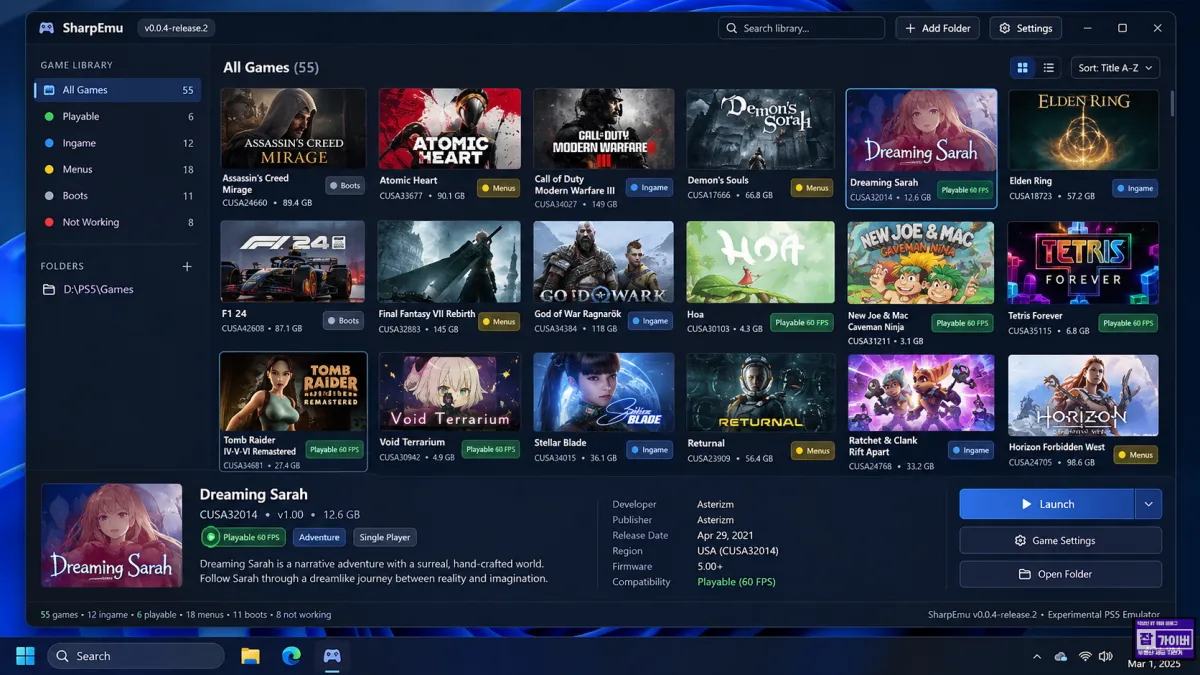Image resolution: width=1200 pixels, height=675 pixels.
Task: Select the Demon's Souls game cover
Action: 760,128
